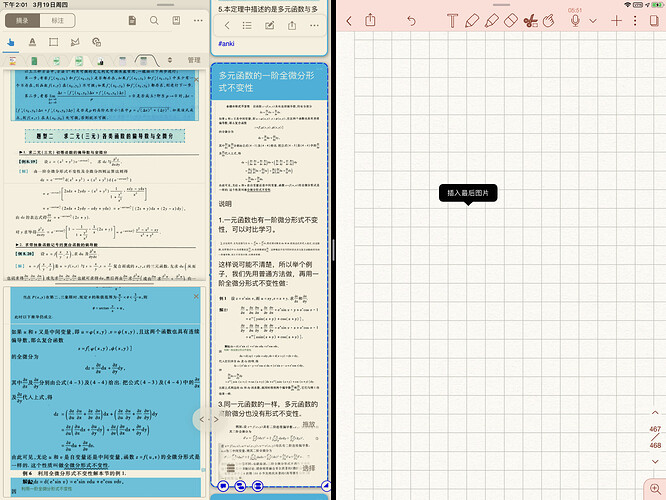Go back in the note card toolbar
666x500 pixels.
tap(227, 25)
